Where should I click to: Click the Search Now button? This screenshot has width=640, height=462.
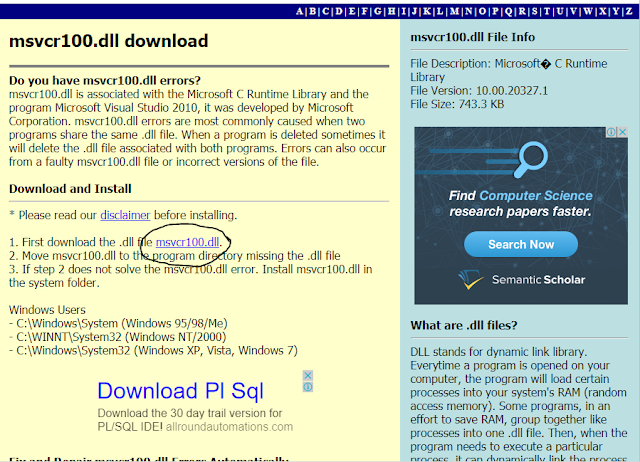coord(521,244)
